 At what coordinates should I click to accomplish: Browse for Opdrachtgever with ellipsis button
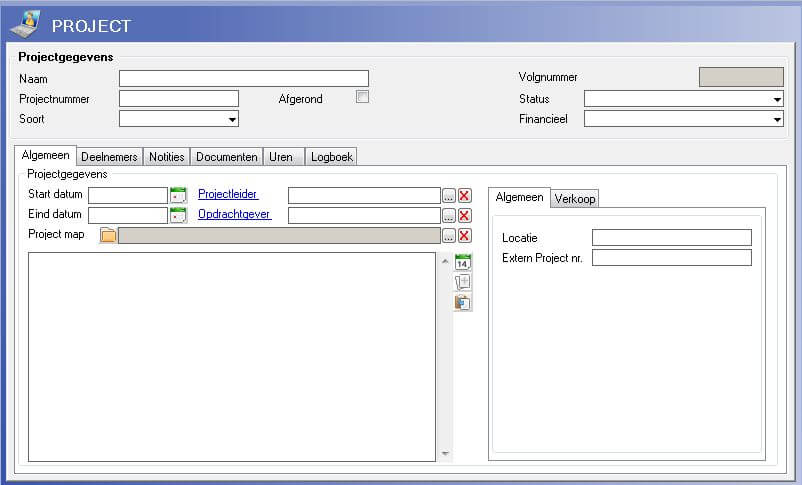pyautogui.click(x=449, y=215)
